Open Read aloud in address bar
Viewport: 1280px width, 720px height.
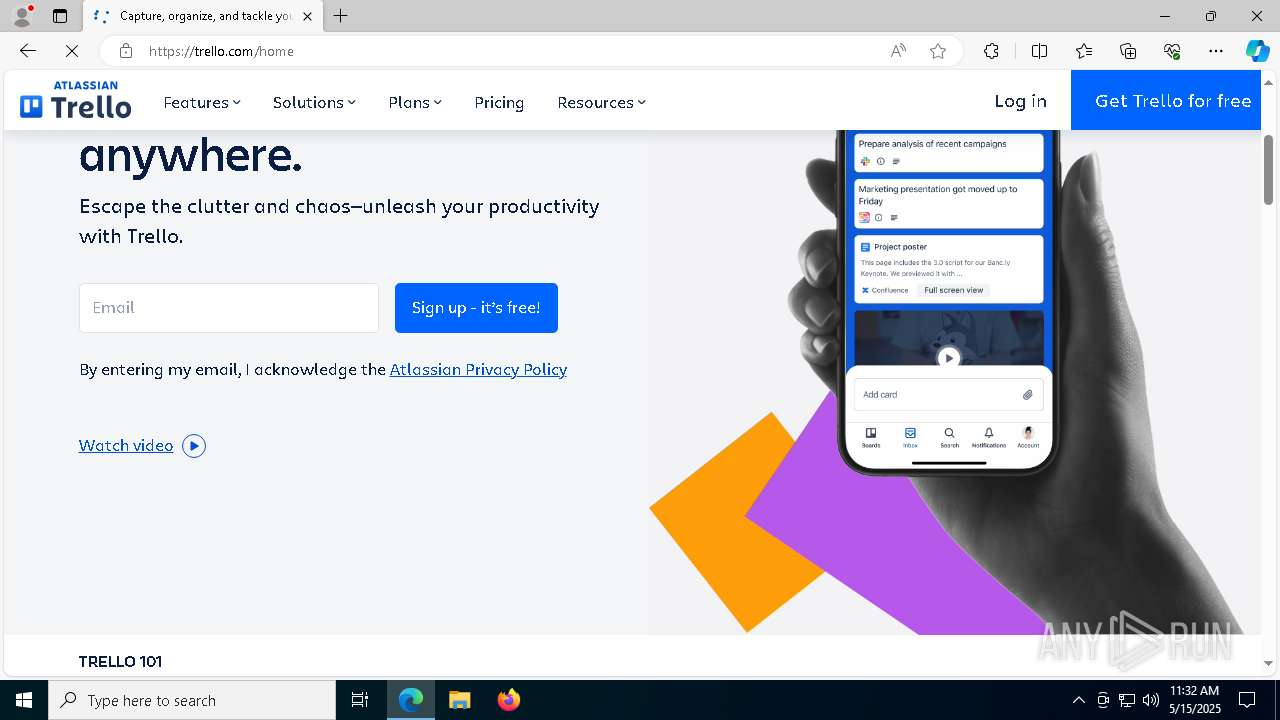coord(898,51)
